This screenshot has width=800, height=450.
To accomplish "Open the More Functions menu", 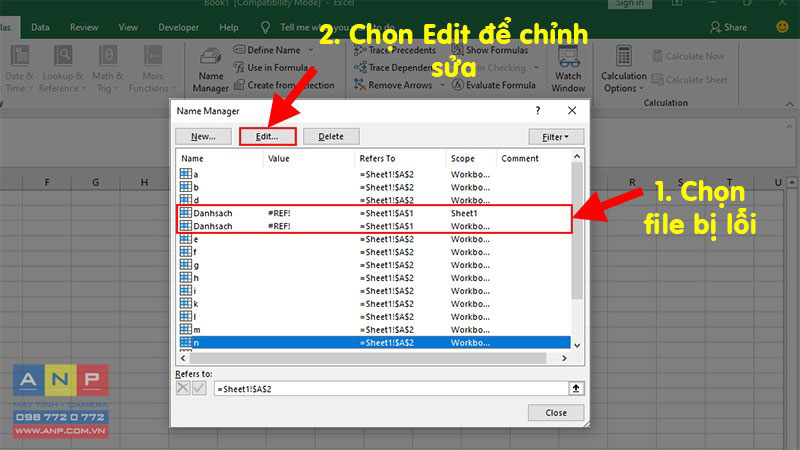I will (153, 69).
